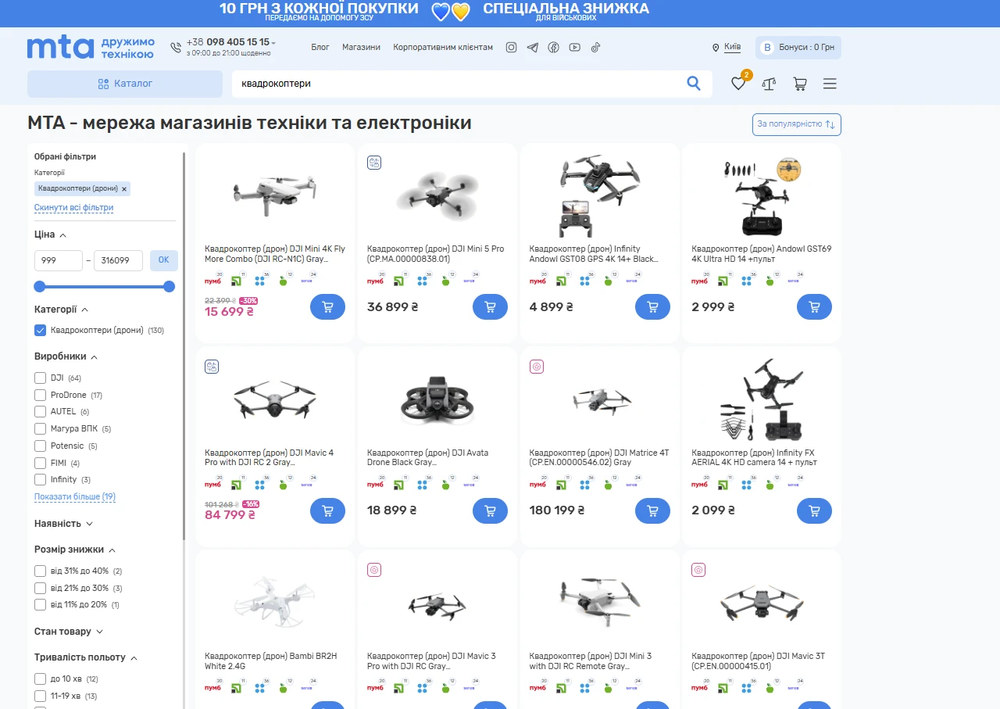Enable the ProDrone manufacturer filter
The image size is (1000, 709).
point(40,395)
